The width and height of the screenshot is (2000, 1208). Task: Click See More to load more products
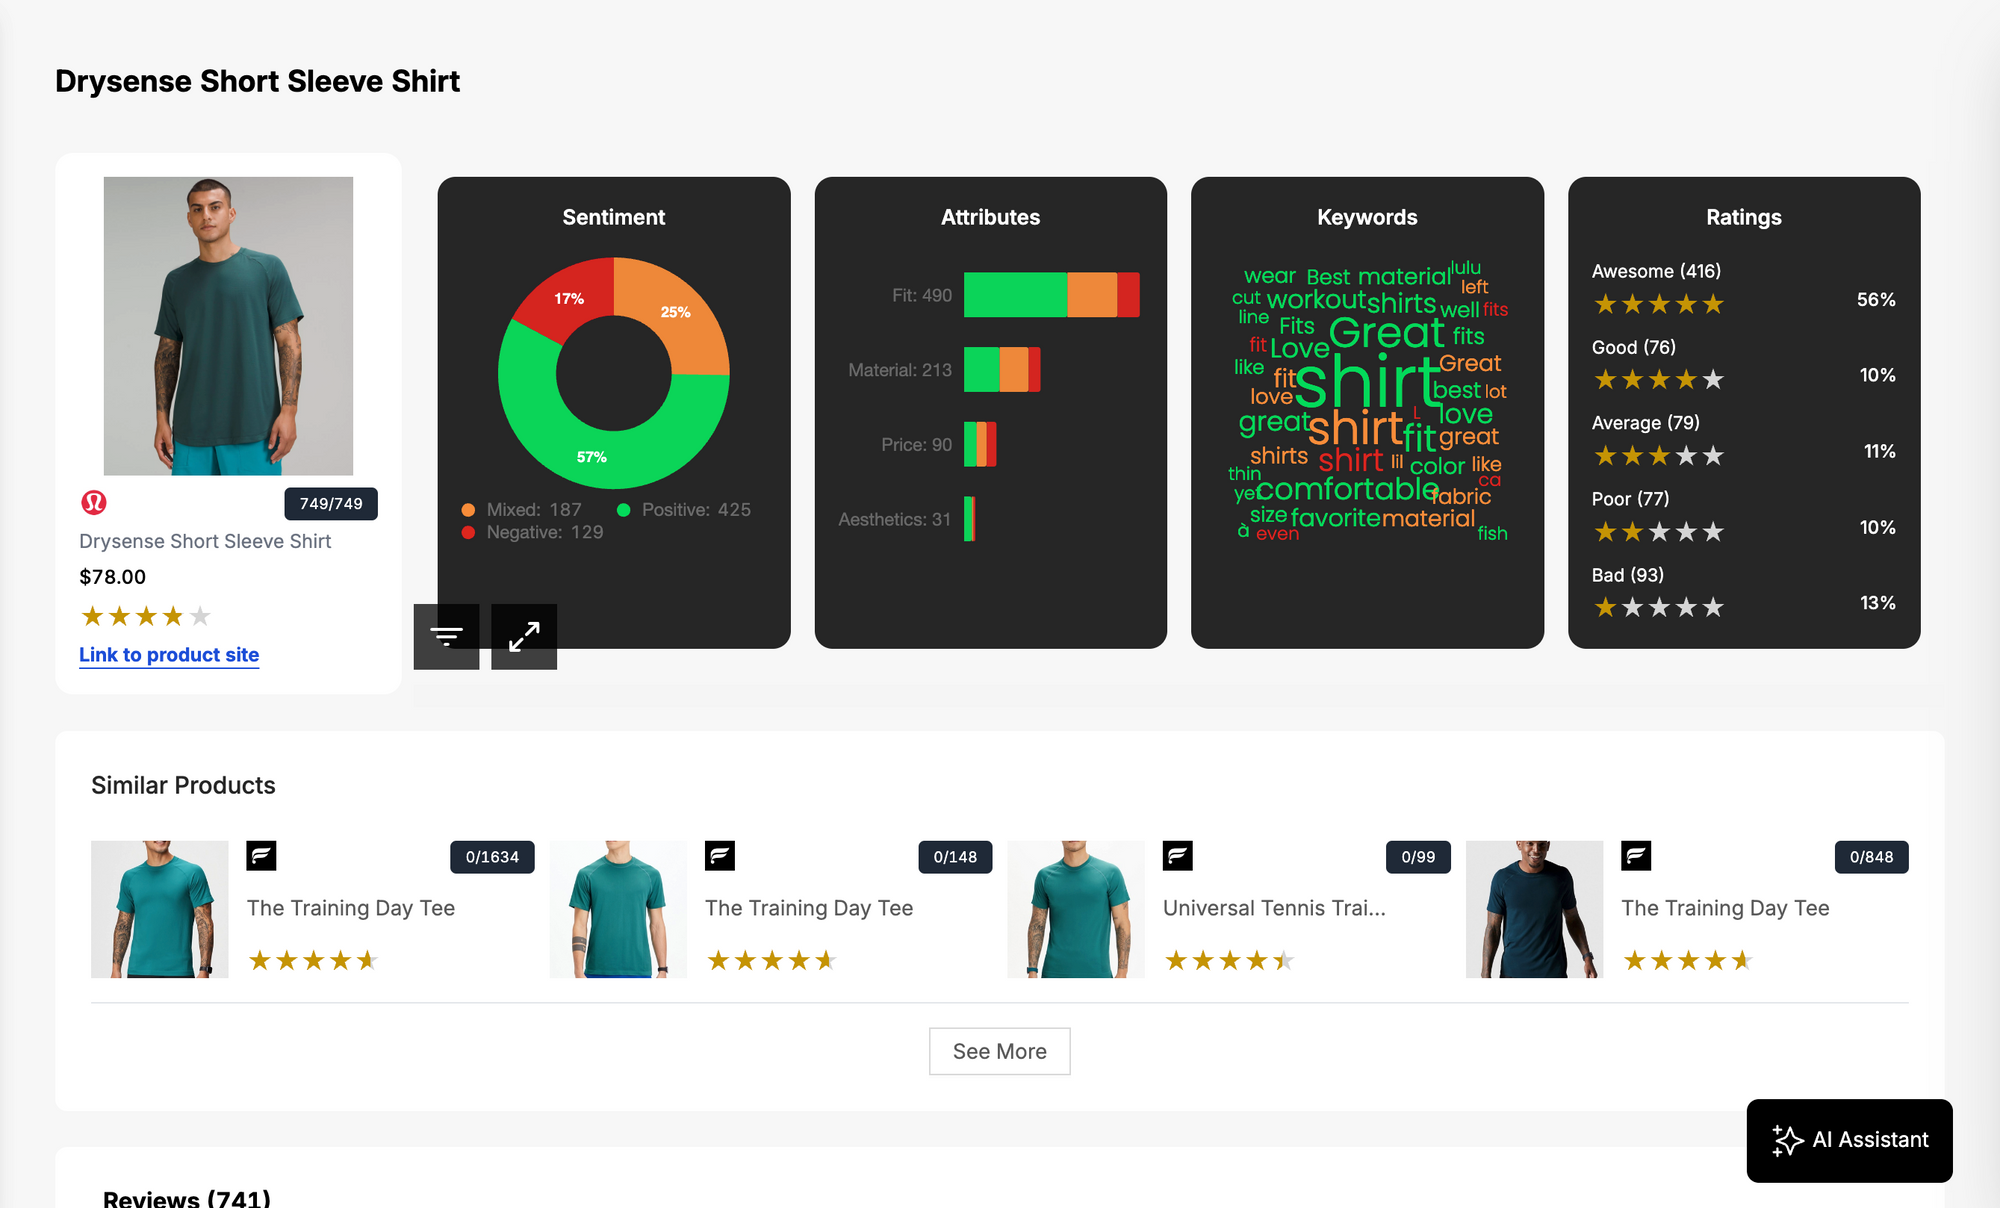pyautogui.click(x=1000, y=1051)
